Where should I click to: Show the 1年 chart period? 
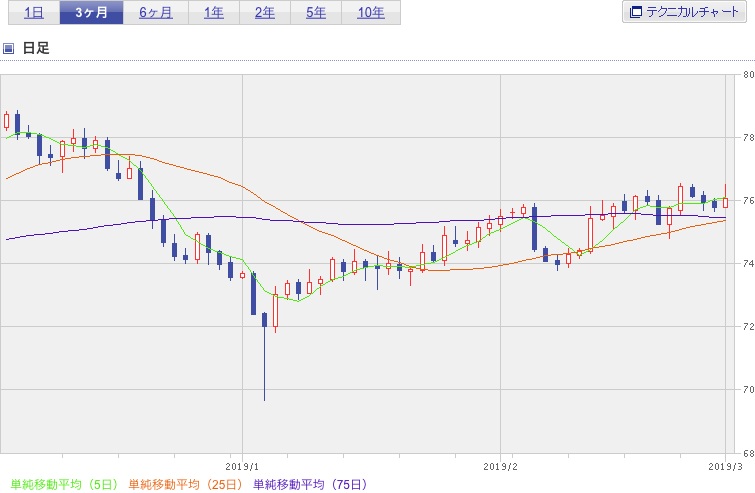[214, 13]
